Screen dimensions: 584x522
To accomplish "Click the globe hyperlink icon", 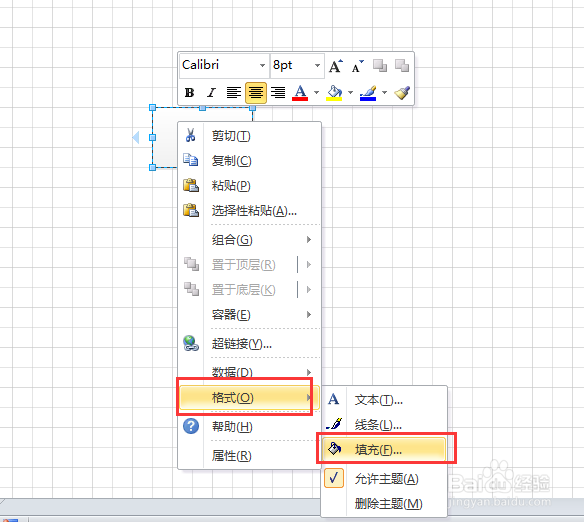I will point(191,343).
